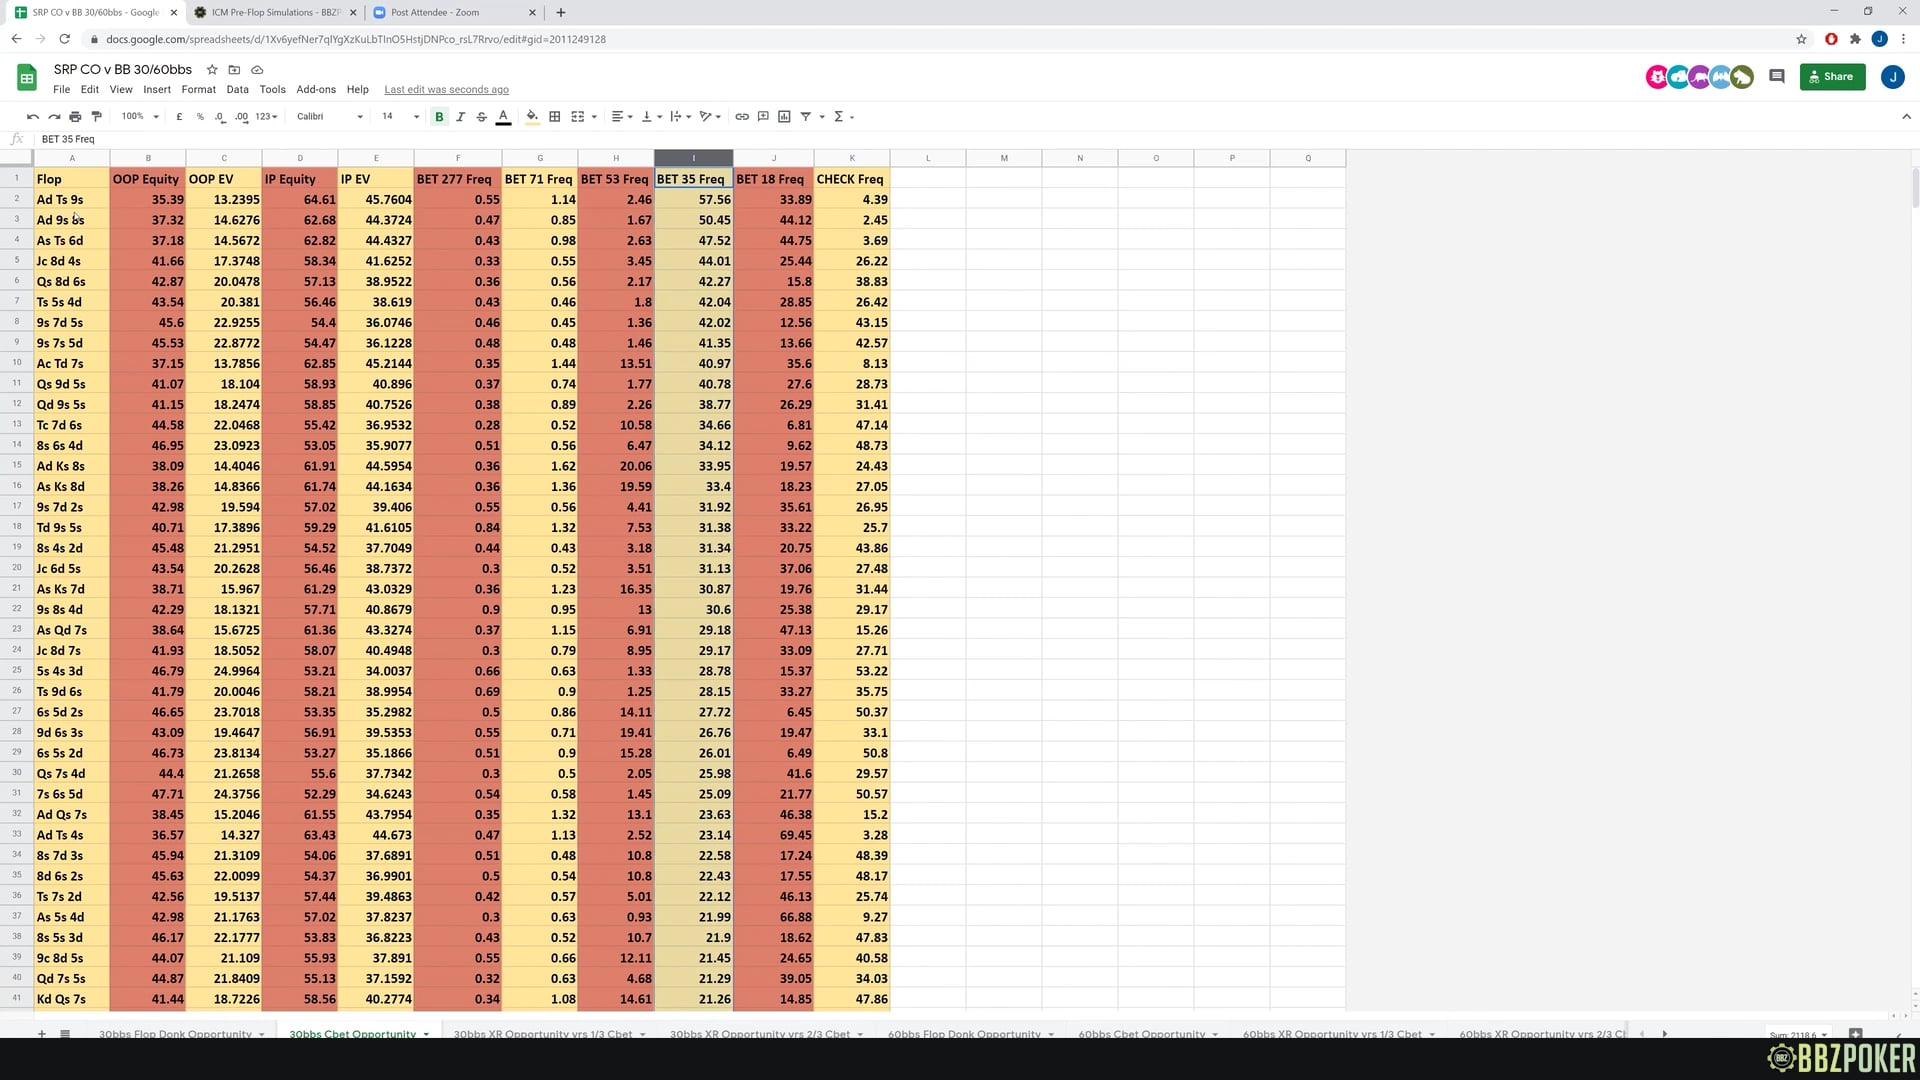The width and height of the screenshot is (1920, 1080).
Task: Click the print icon
Action: tap(75, 117)
